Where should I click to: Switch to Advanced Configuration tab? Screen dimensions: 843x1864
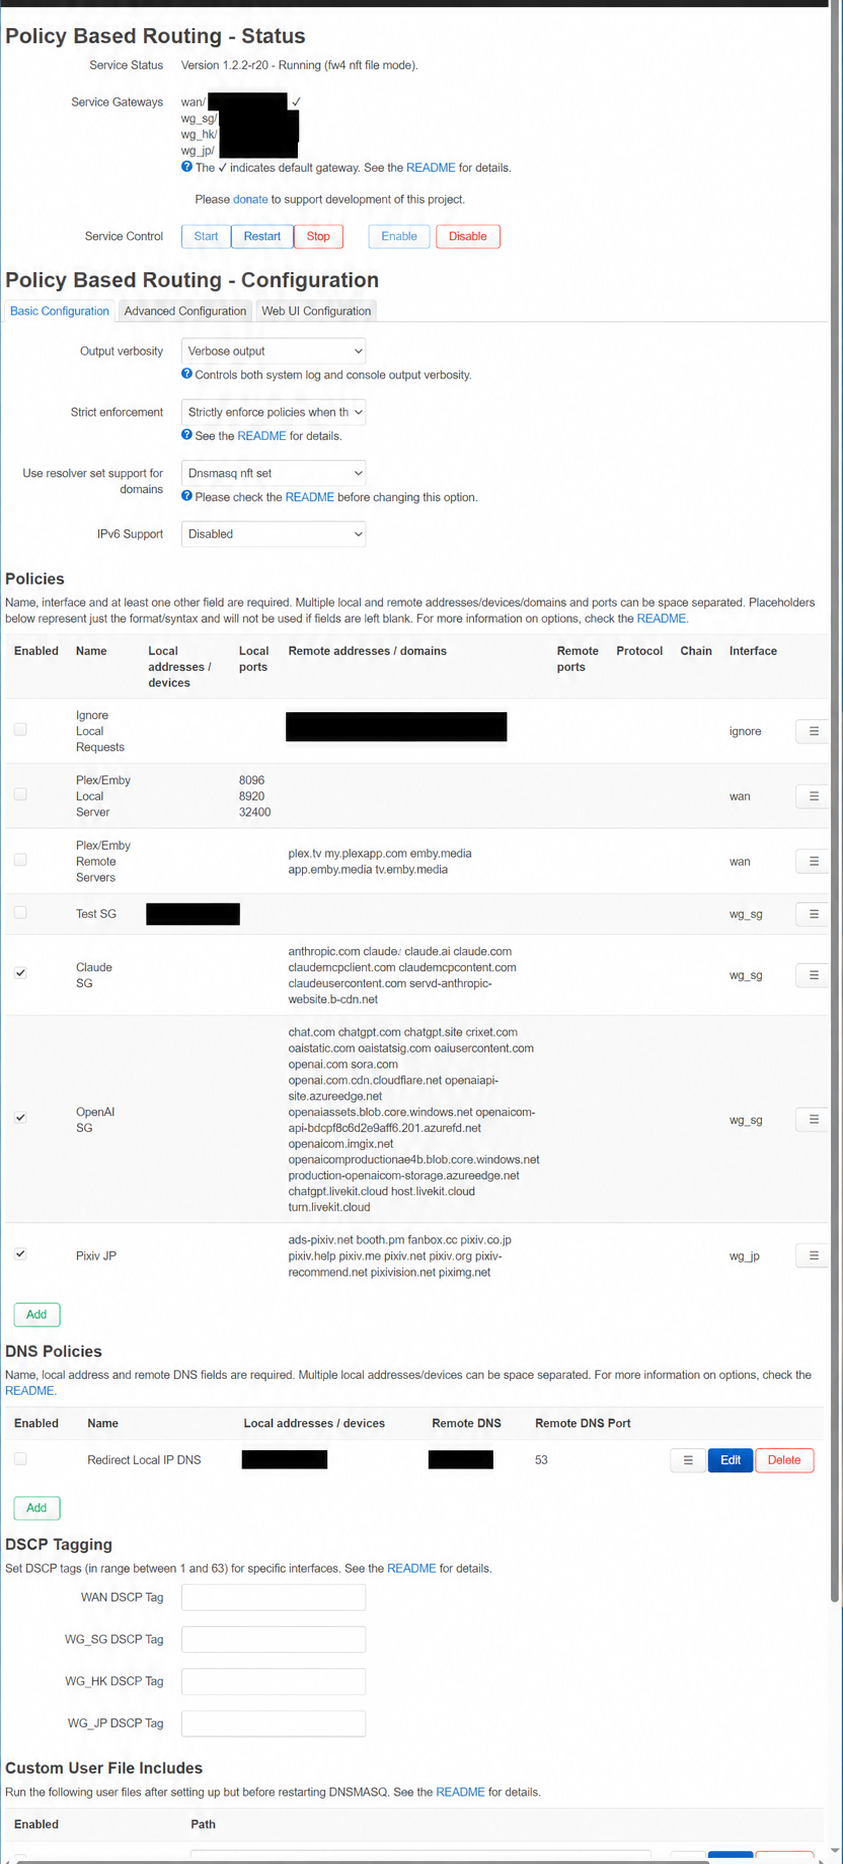(185, 311)
